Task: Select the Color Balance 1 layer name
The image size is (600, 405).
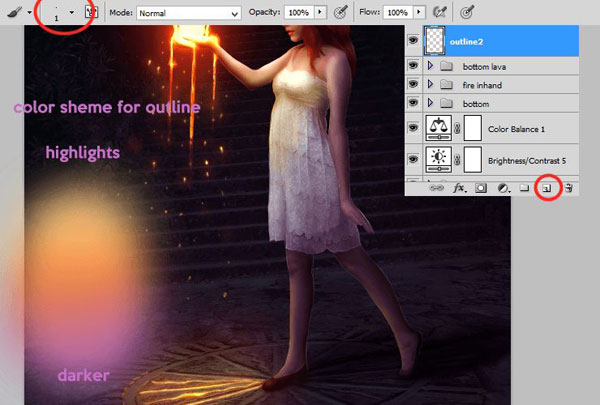Action: (x=516, y=129)
